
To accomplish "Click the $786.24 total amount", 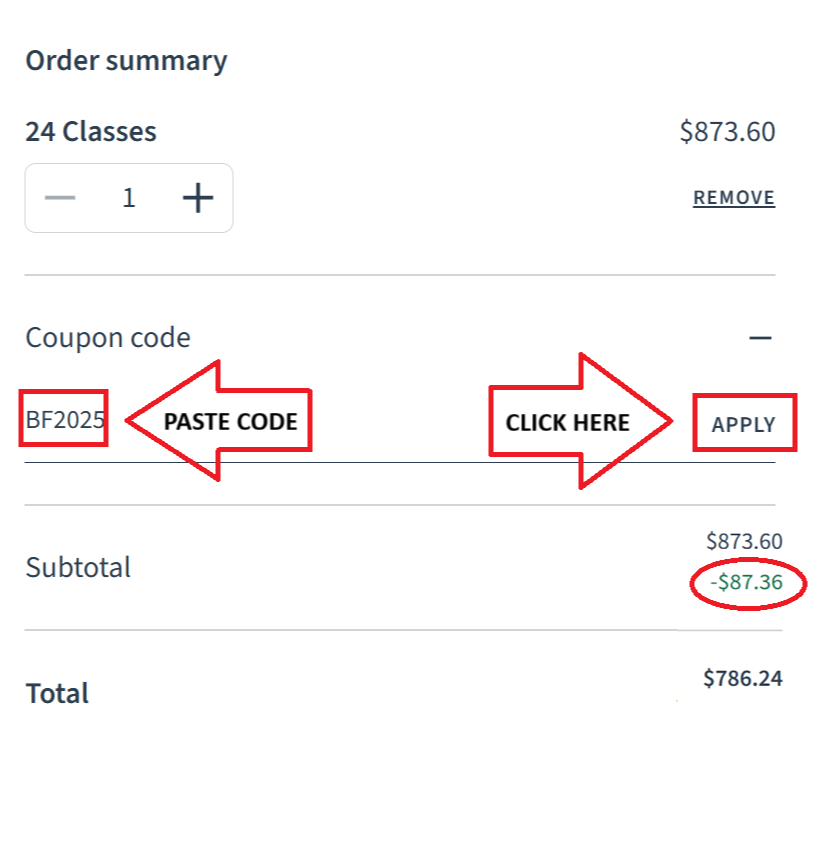I will click(742, 679).
